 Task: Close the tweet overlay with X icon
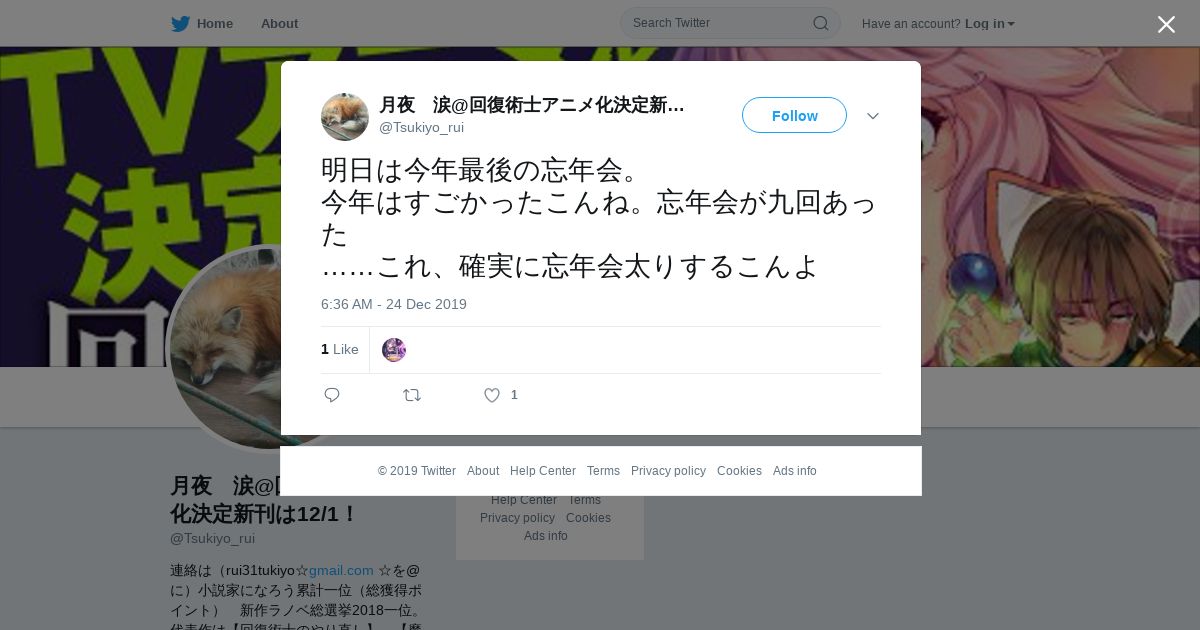pyautogui.click(x=1166, y=24)
